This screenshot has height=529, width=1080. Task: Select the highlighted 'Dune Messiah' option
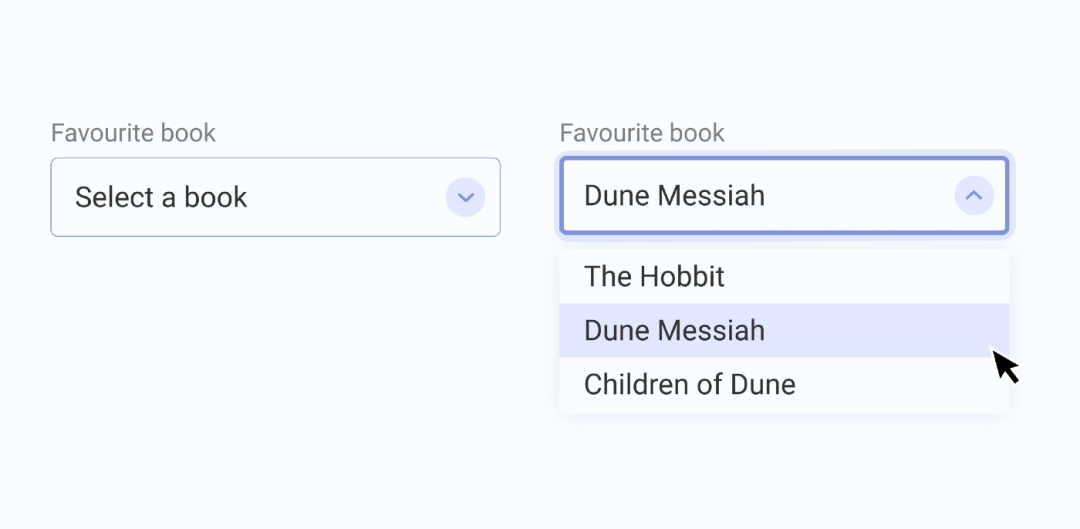click(674, 331)
